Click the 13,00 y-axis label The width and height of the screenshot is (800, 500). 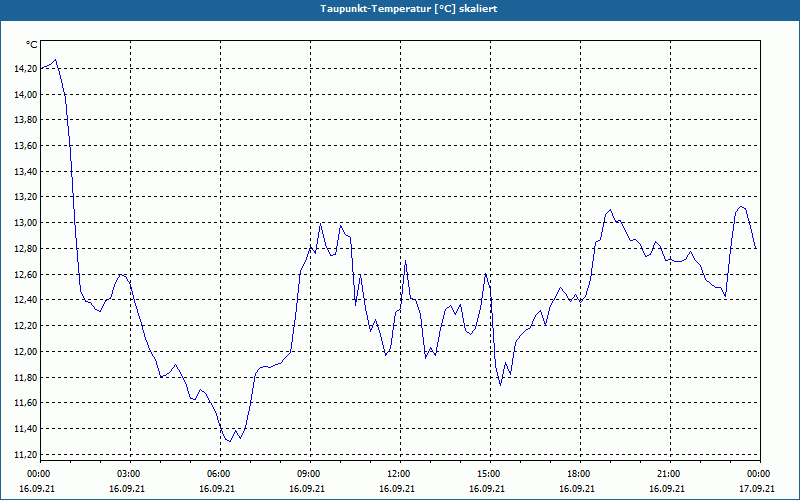pos(26,223)
